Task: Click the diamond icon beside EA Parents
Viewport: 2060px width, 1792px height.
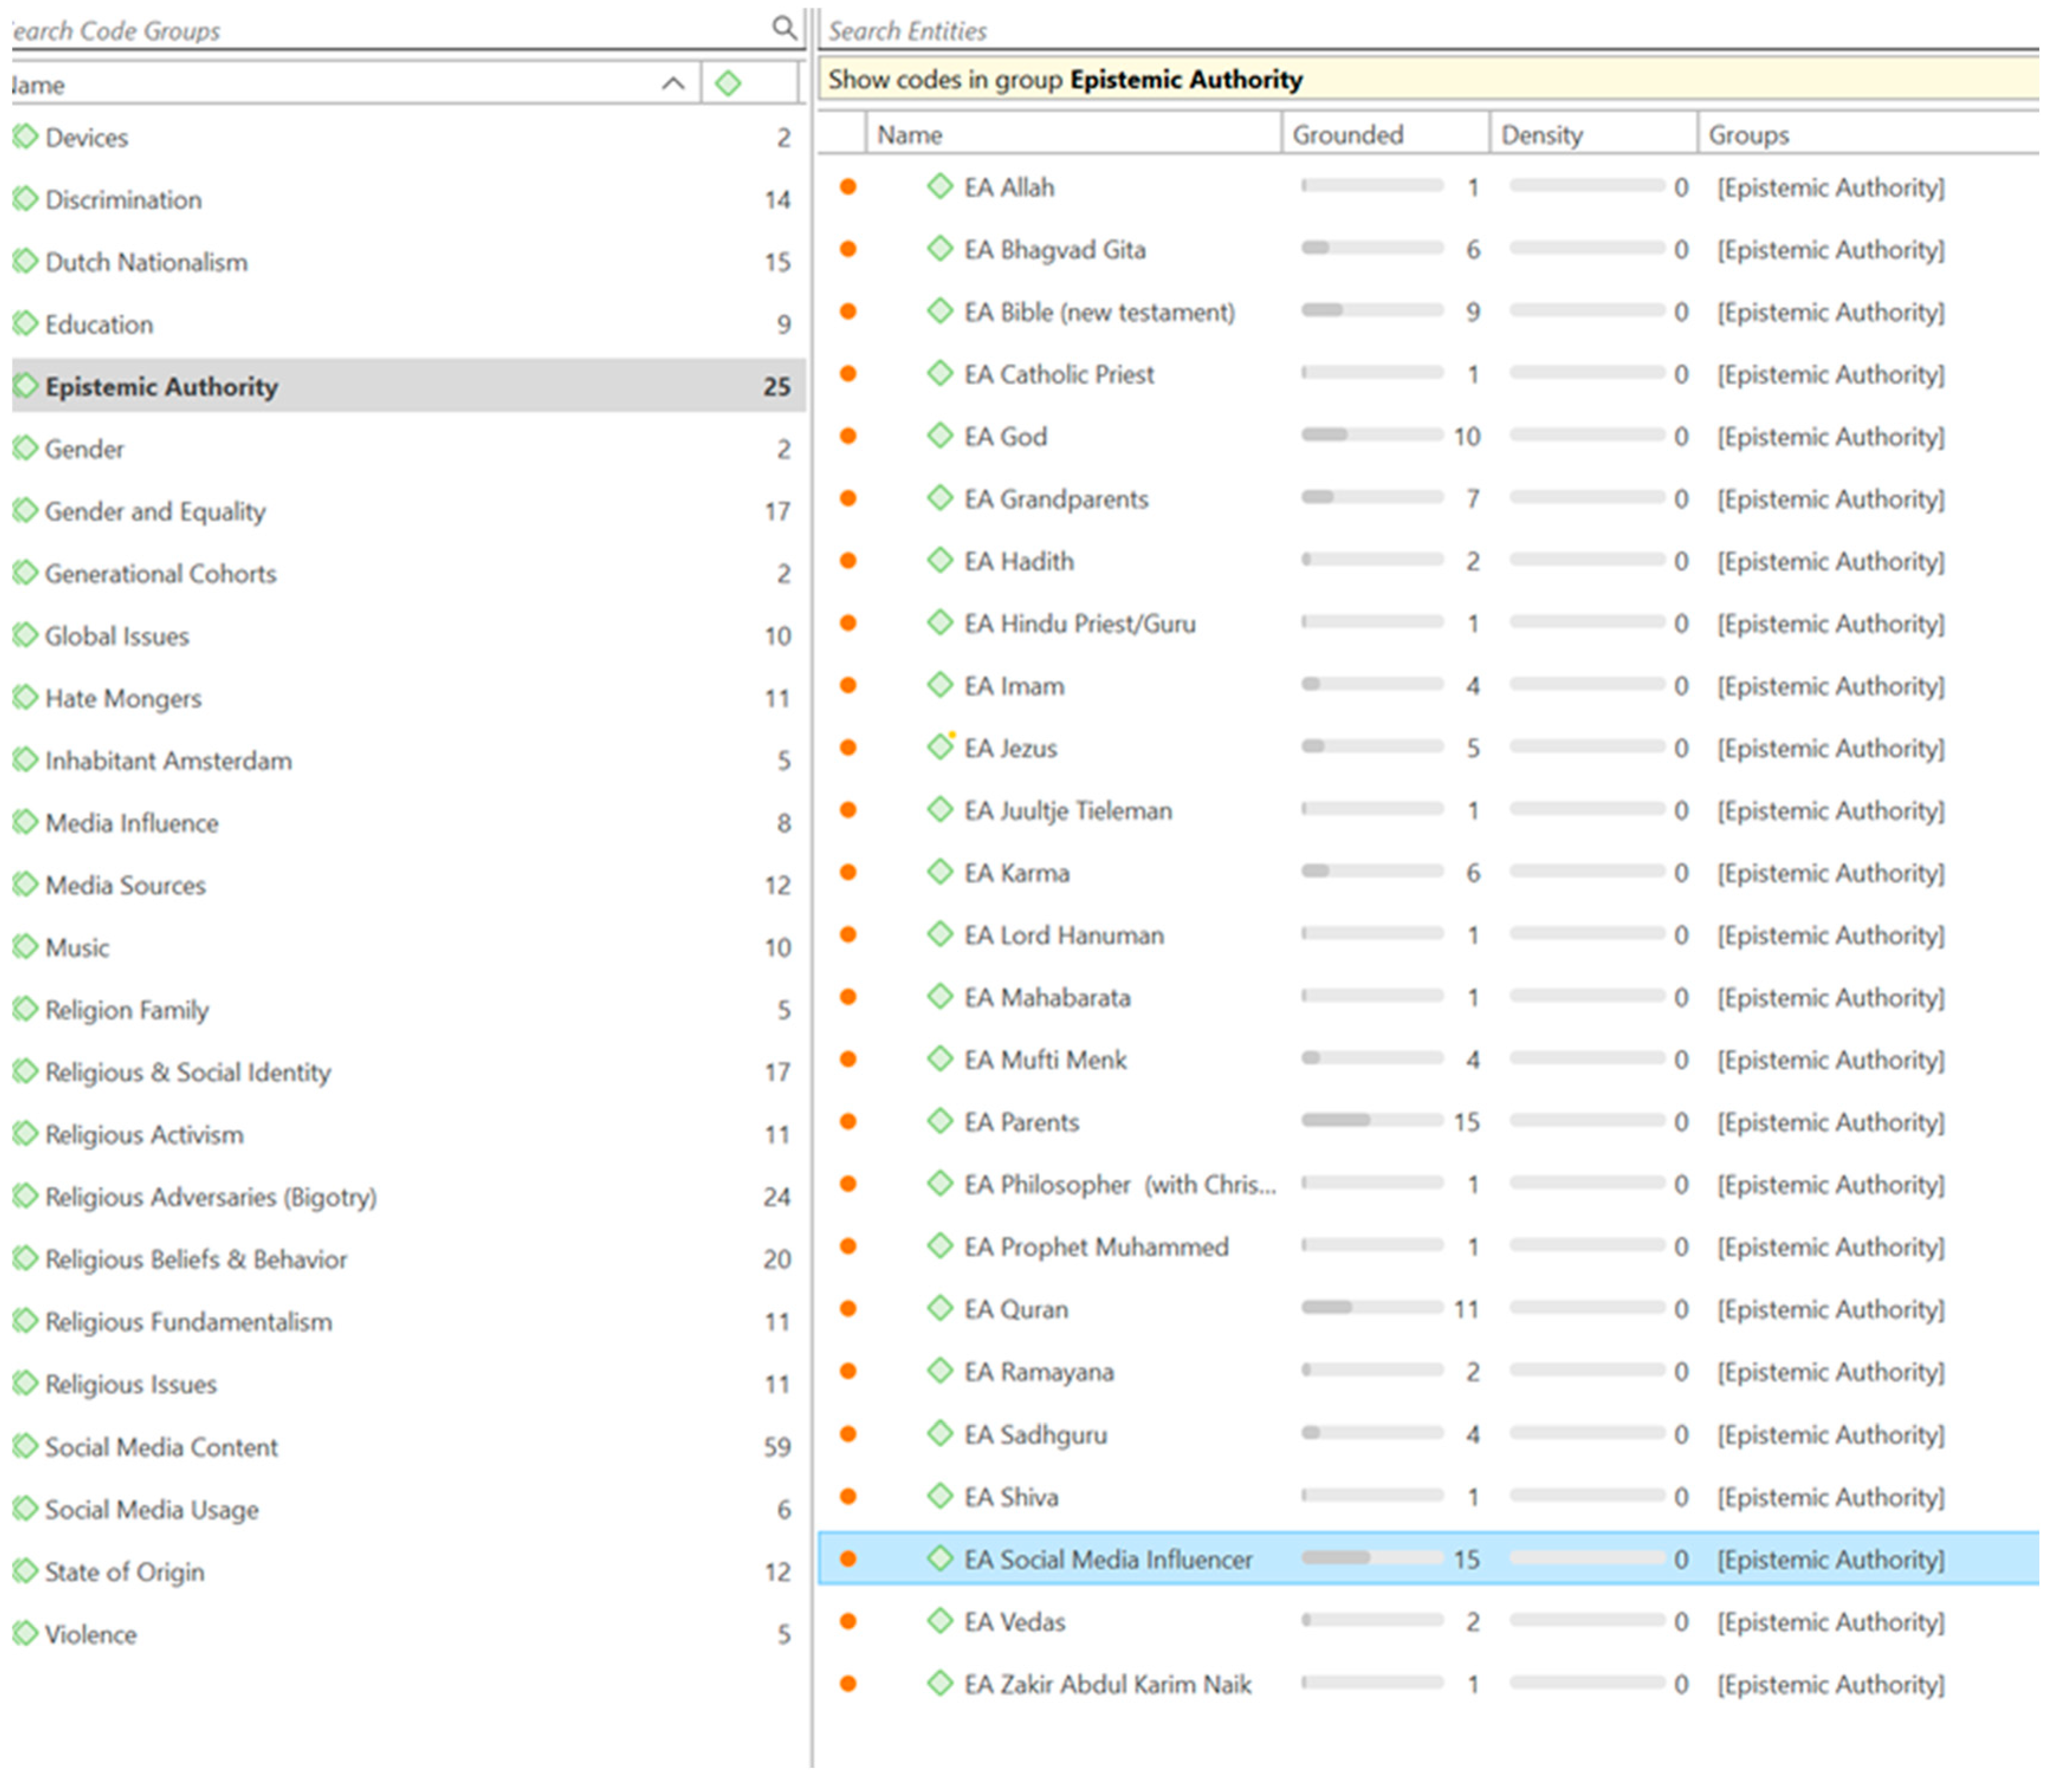Action: (x=939, y=1120)
